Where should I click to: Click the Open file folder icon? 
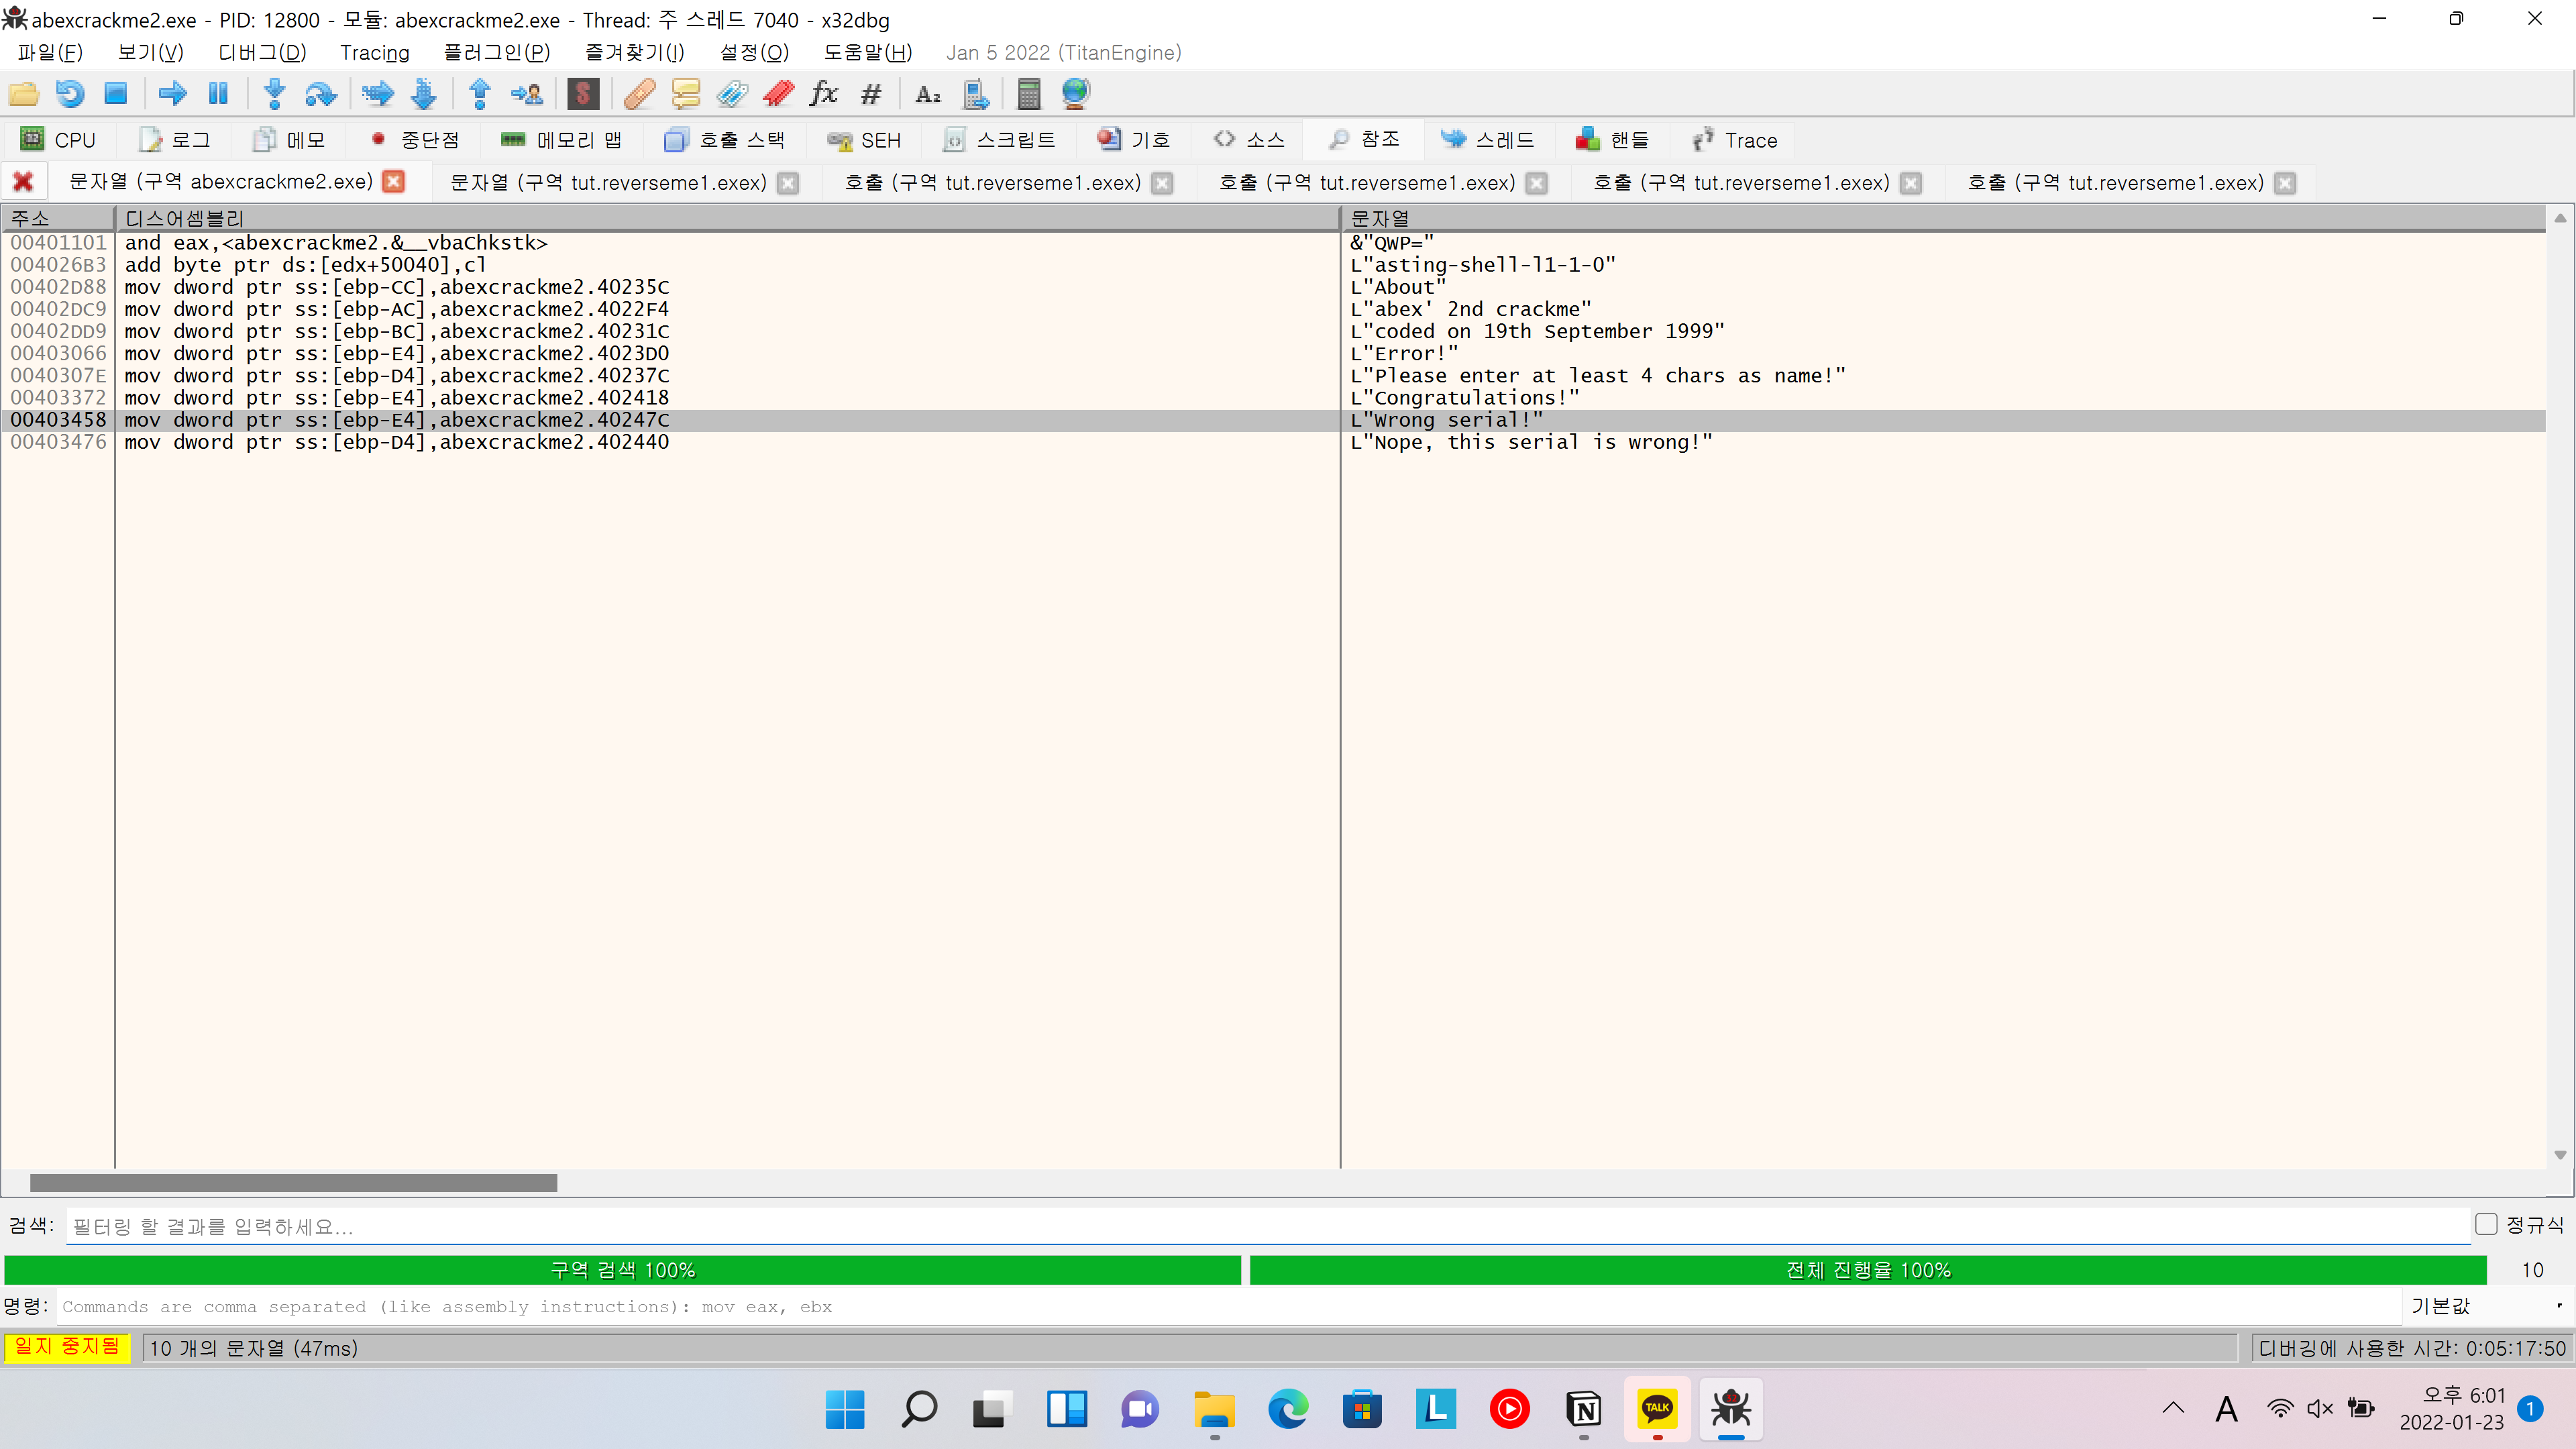pyautogui.click(x=24, y=94)
